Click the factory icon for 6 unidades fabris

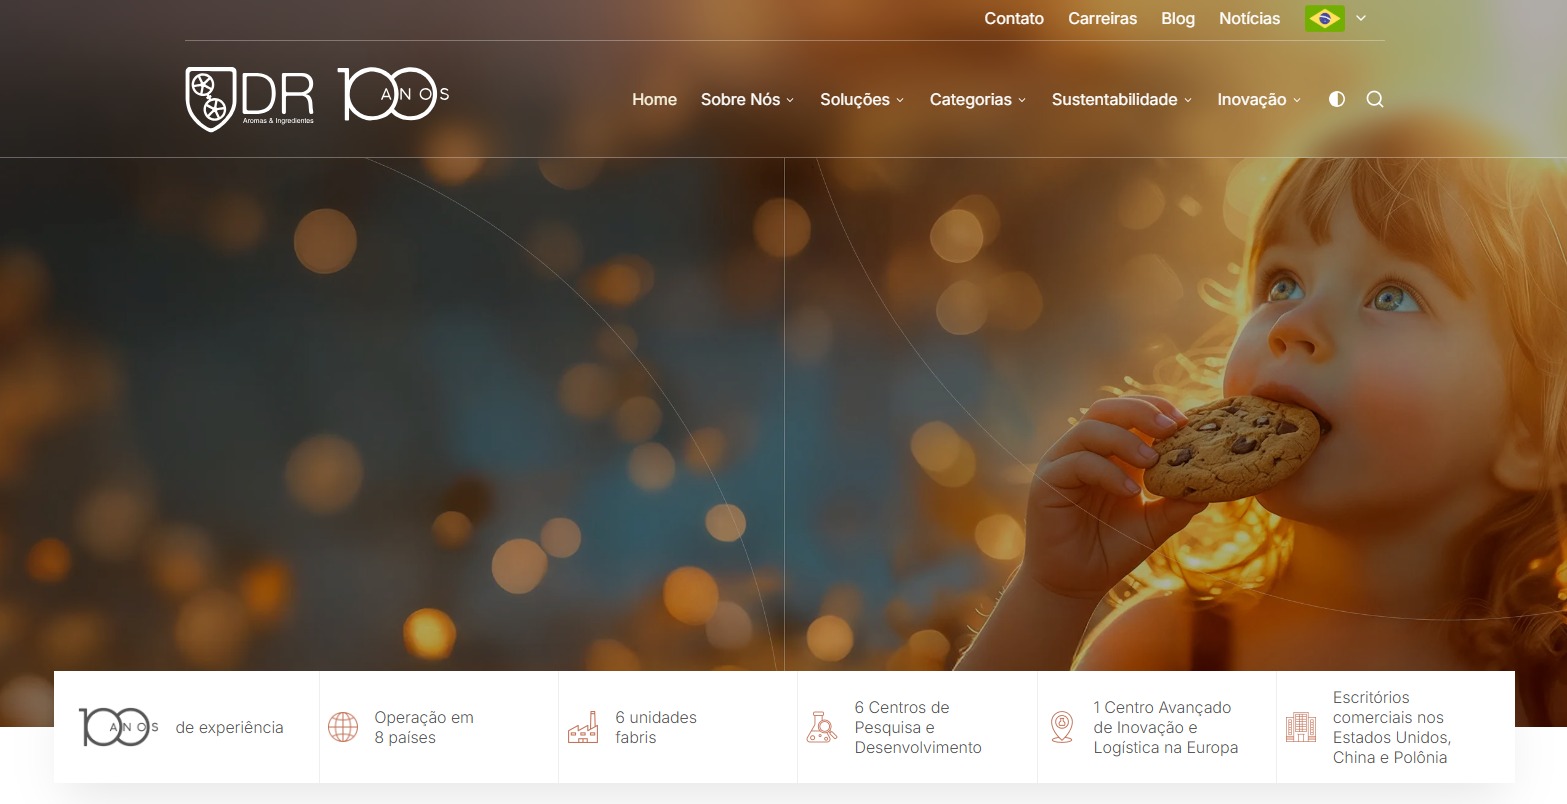pos(583,727)
